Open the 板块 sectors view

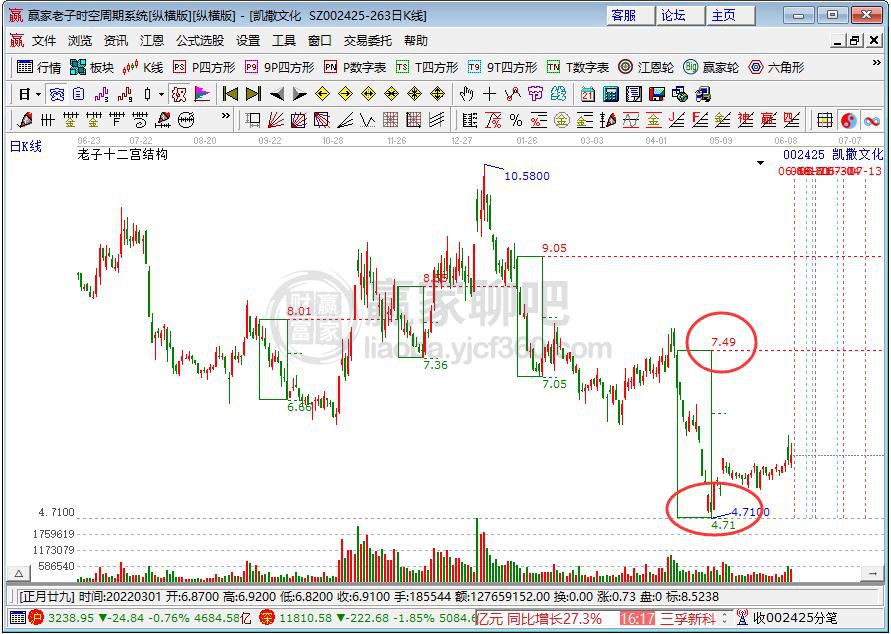tap(91, 68)
